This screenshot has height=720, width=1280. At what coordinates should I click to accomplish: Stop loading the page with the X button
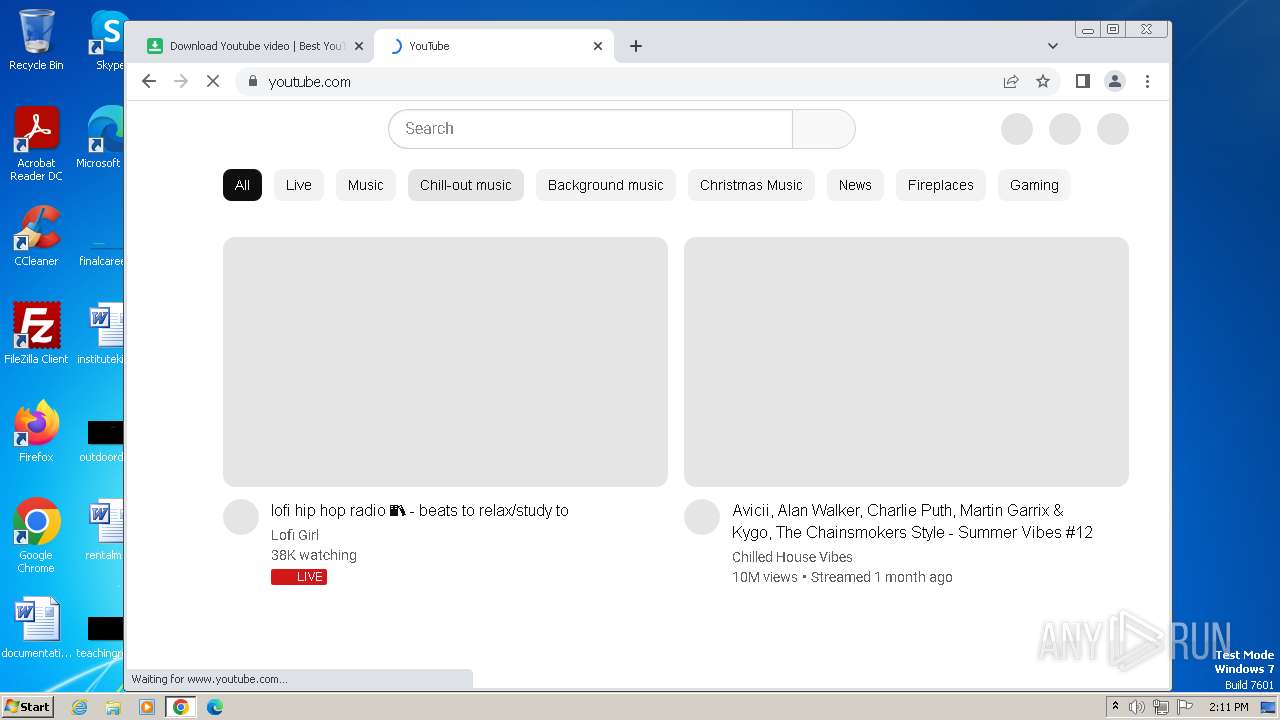tap(213, 81)
